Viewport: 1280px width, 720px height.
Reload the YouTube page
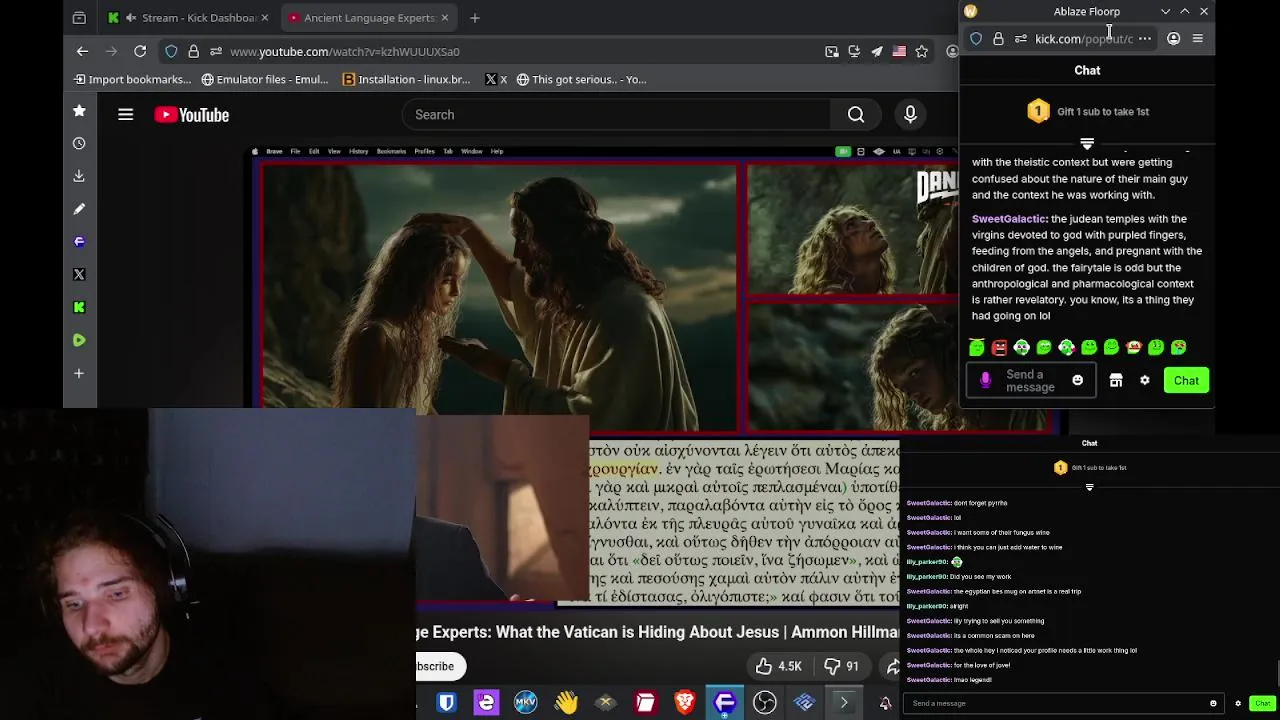pos(140,51)
